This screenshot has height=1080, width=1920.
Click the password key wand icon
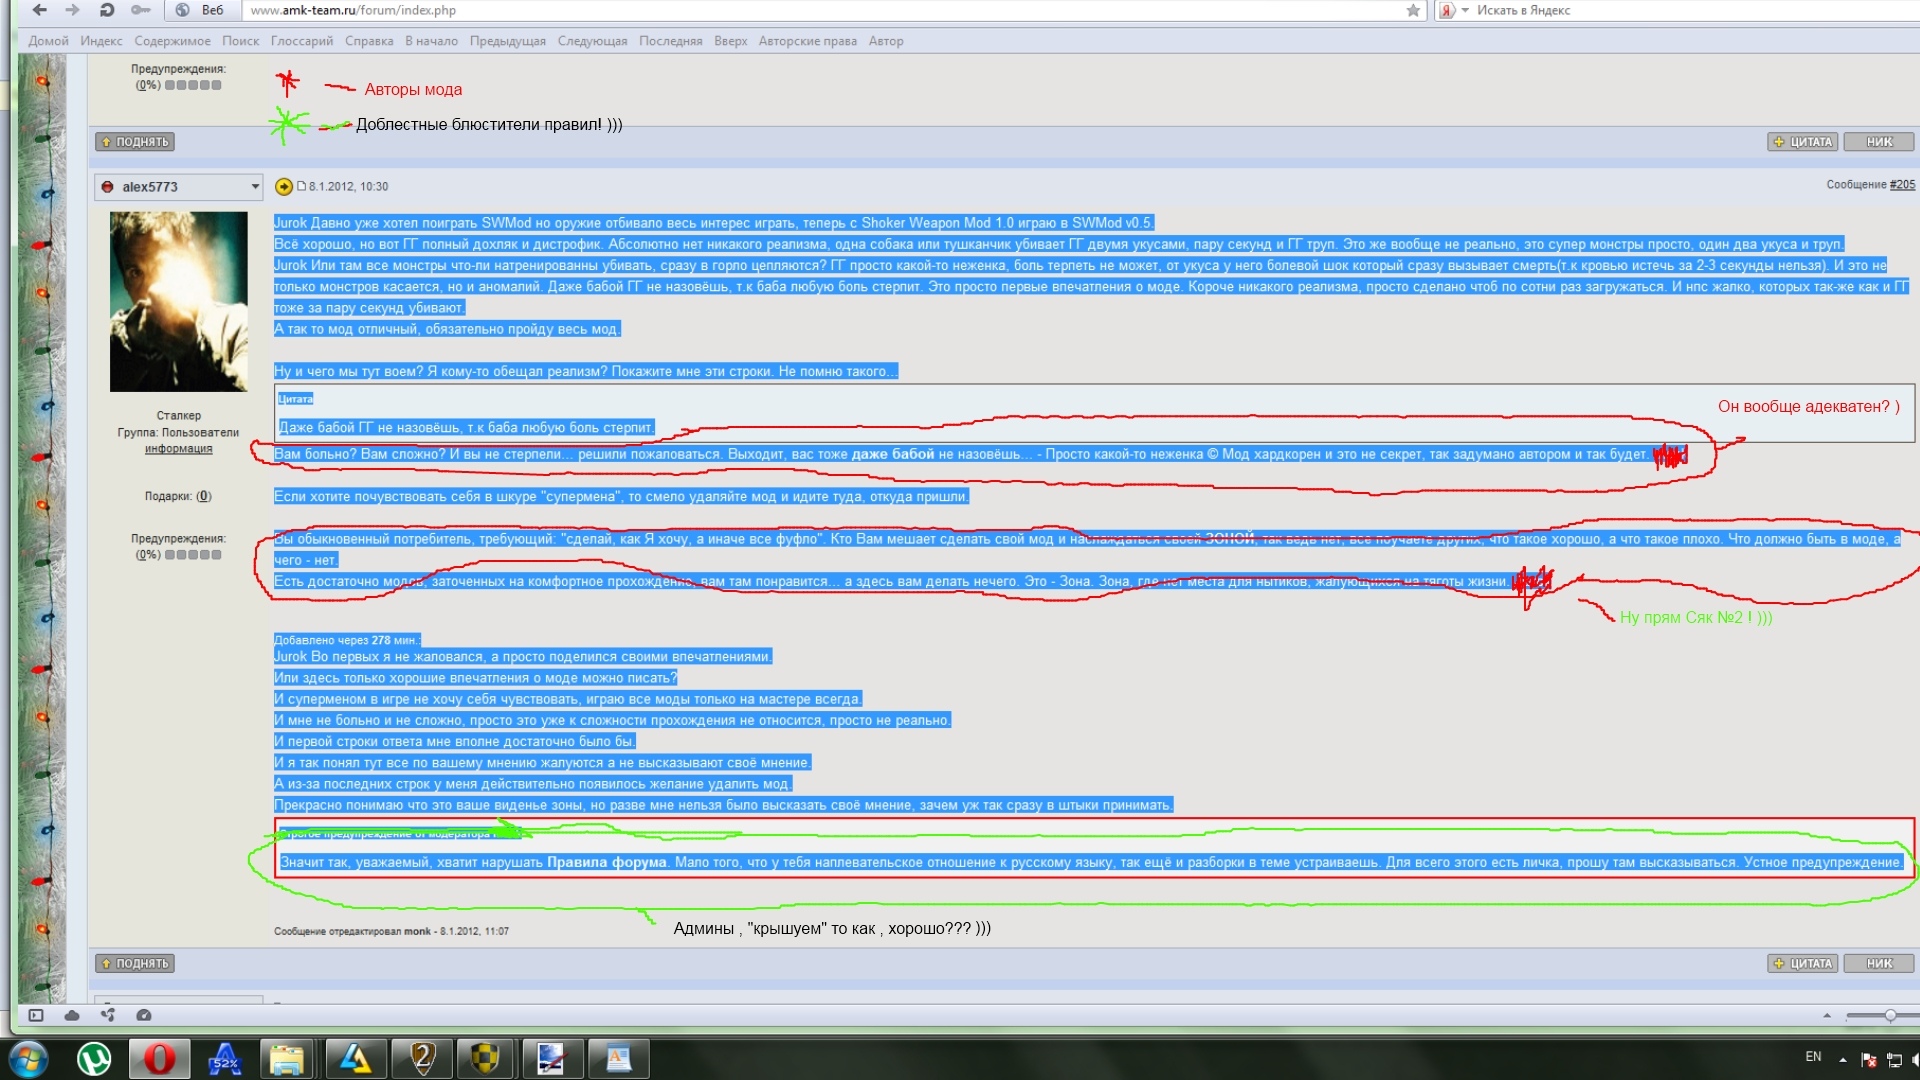[x=140, y=10]
